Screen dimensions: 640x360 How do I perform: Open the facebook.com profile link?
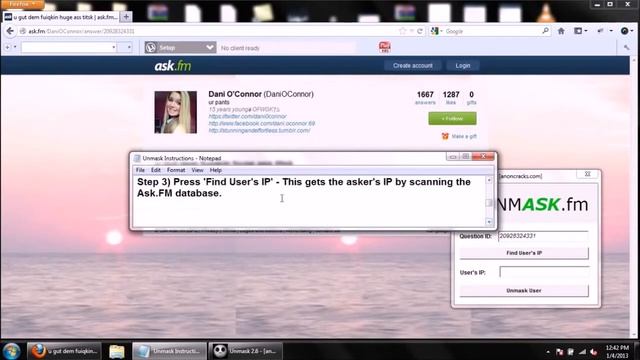pos(262,123)
